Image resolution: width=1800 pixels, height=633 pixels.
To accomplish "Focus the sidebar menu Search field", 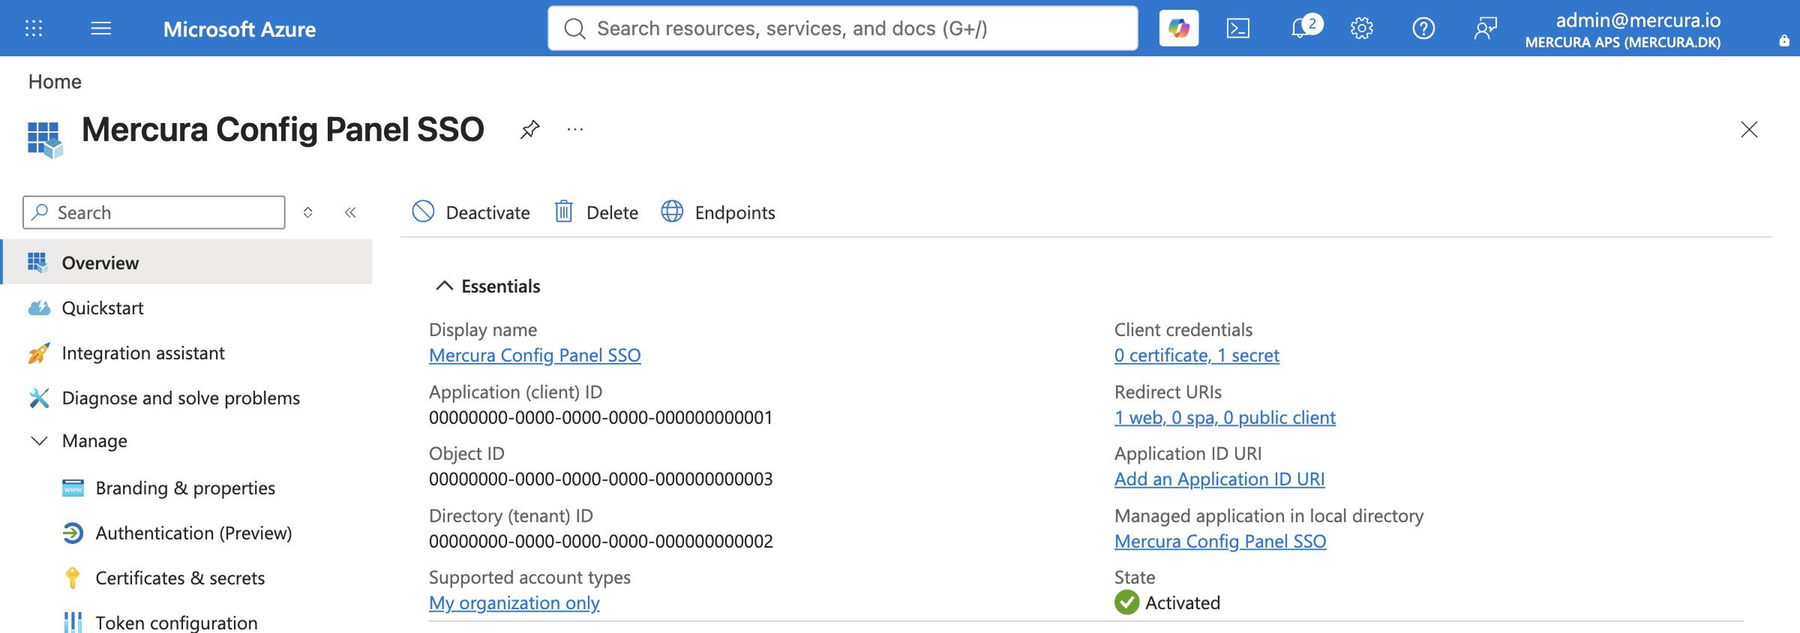I will point(154,212).
